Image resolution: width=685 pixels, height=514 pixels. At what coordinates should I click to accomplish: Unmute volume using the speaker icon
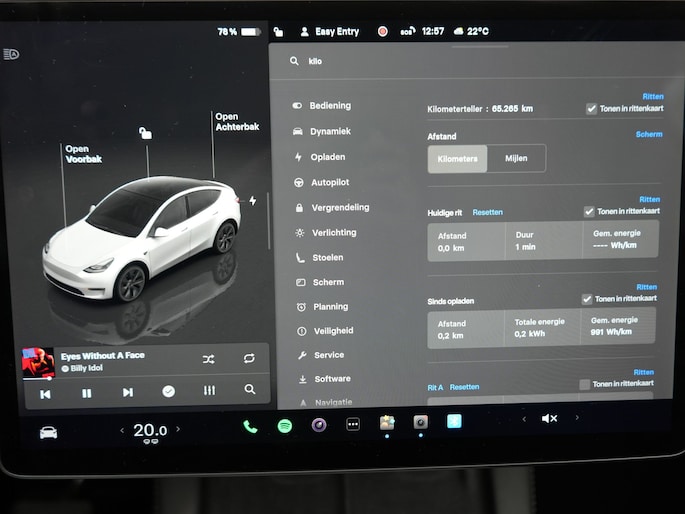pyautogui.click(x=549, y=418)
